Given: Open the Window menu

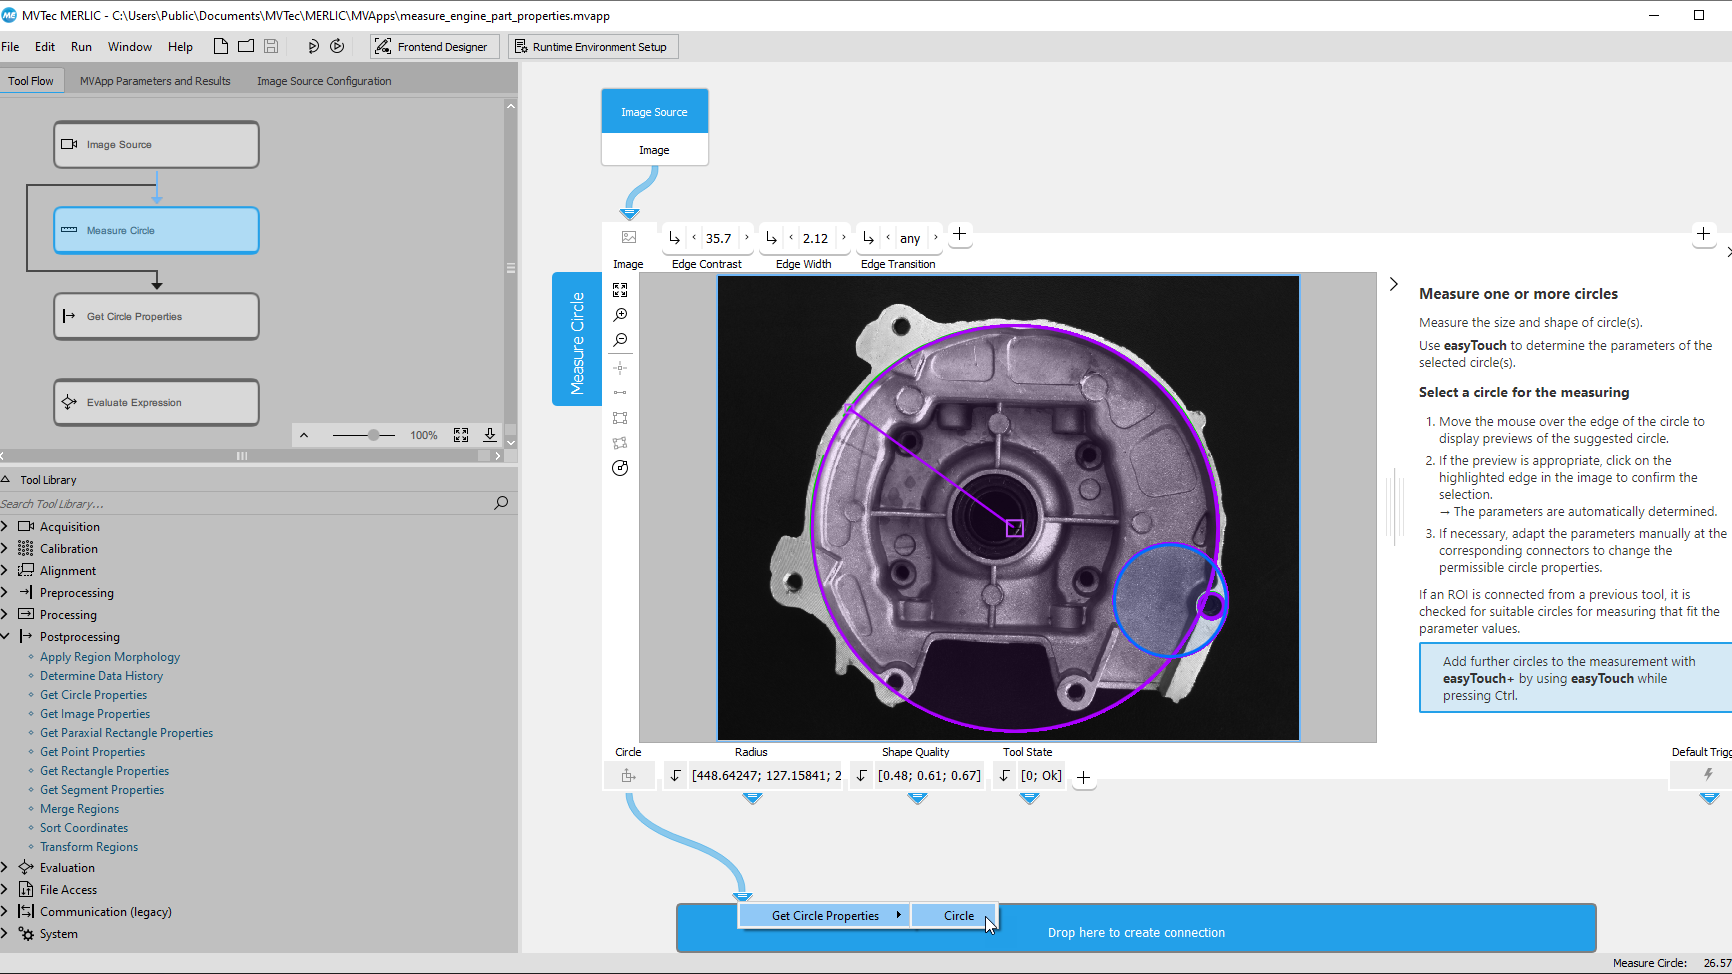Looking at the screenshot, I should click(130, 47).
